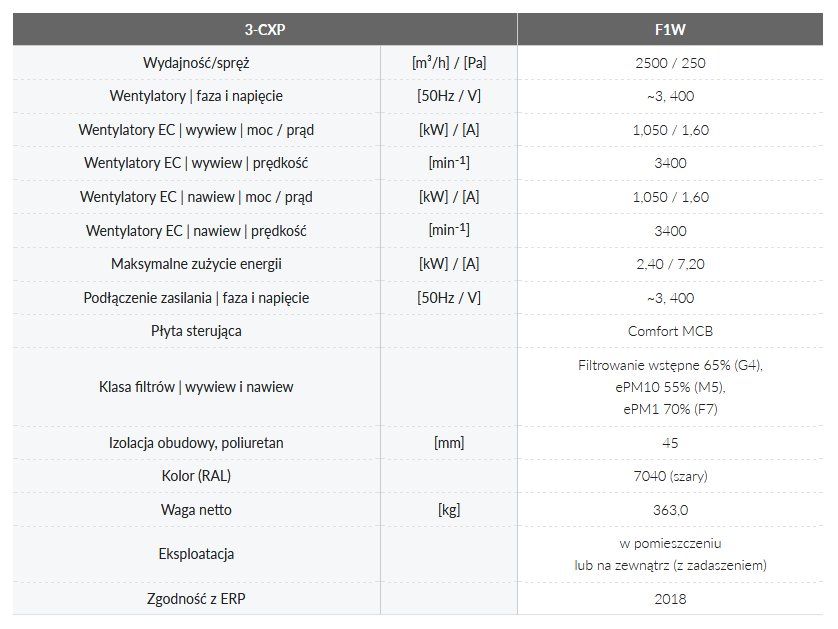Select the Izolacja obudowy, poliuretan label
838x629 pixels.
pos(196,443)
